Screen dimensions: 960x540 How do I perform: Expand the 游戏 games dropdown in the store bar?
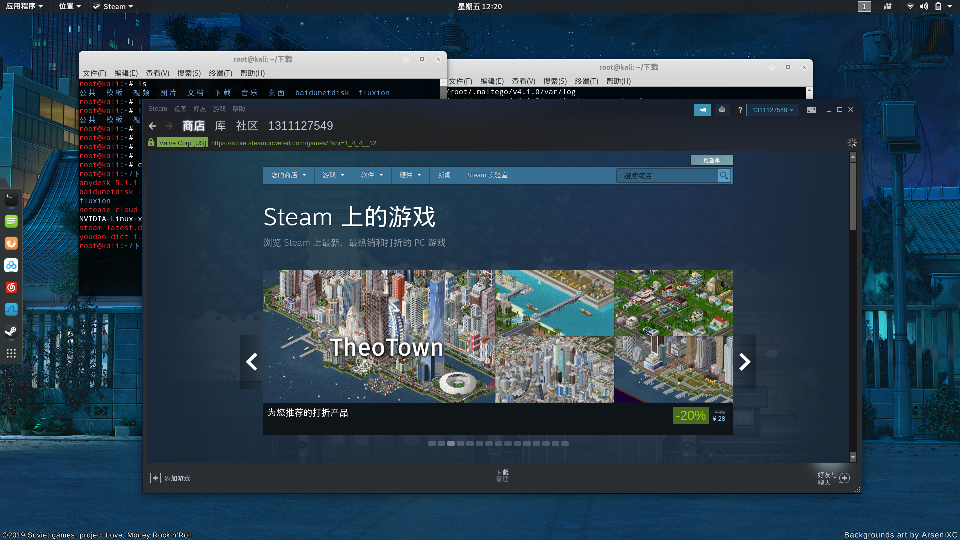[x=333, y=175]
